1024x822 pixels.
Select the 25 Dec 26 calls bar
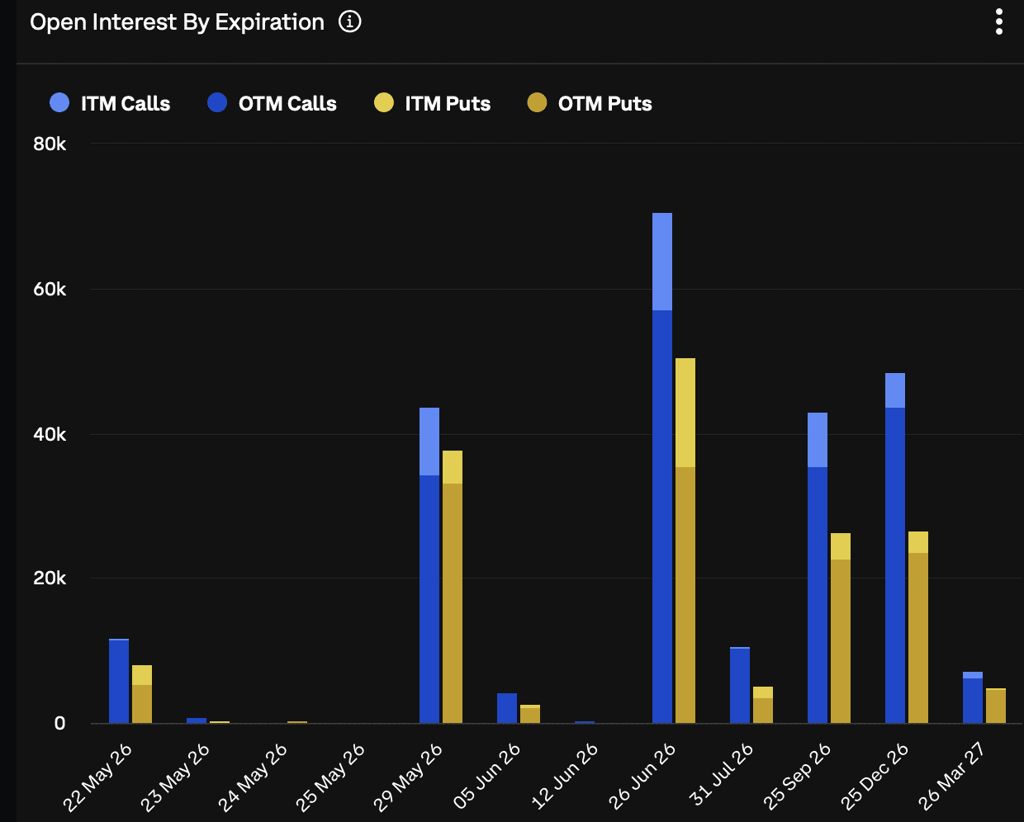pos(895,548)
